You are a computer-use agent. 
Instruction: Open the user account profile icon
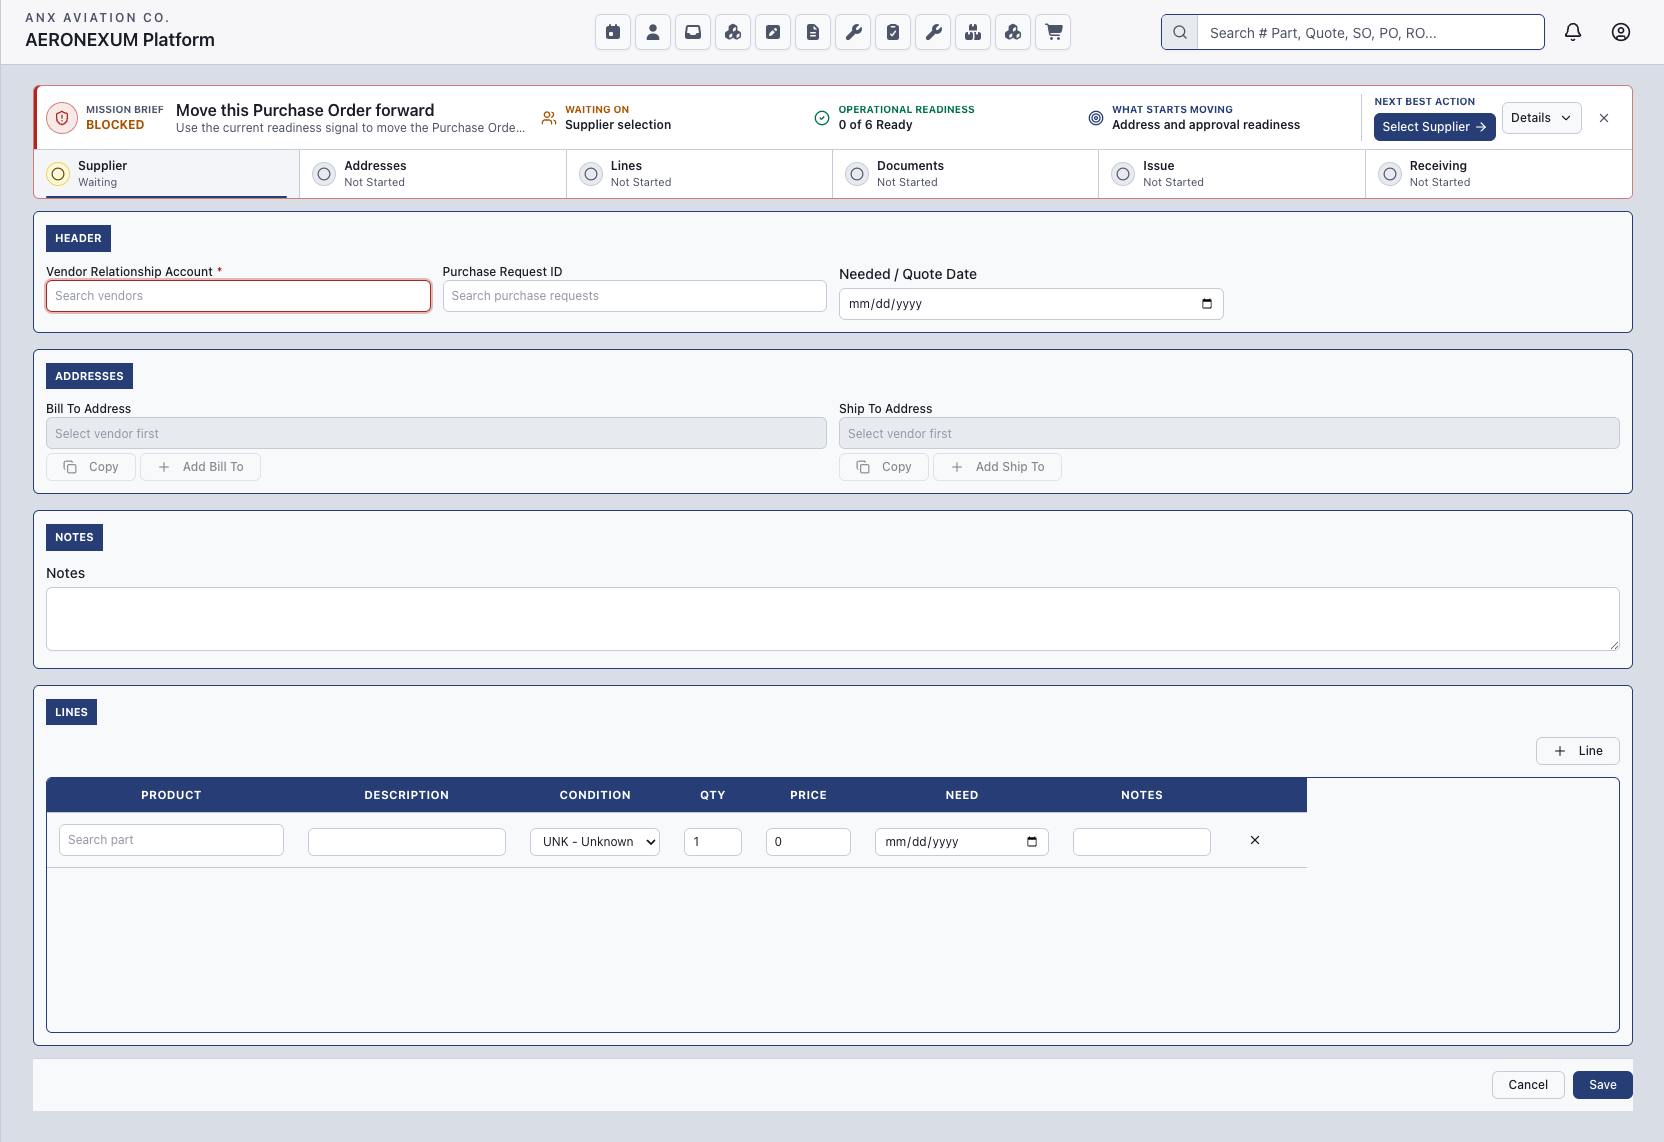click(1621, 32)
